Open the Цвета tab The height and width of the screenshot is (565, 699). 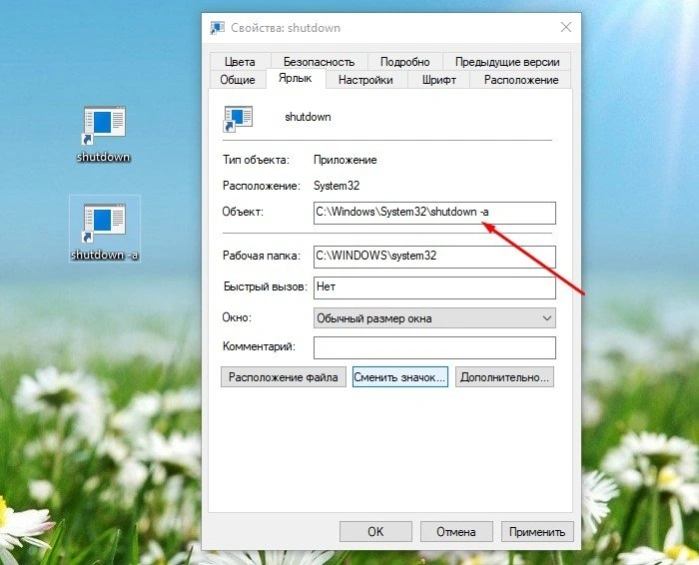(x=240, y=62)
